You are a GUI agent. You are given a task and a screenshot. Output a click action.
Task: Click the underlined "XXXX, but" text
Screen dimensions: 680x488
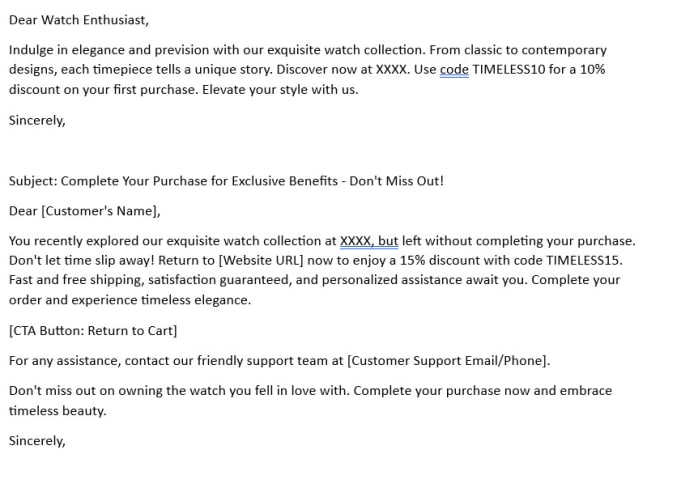tap(369, 241)
